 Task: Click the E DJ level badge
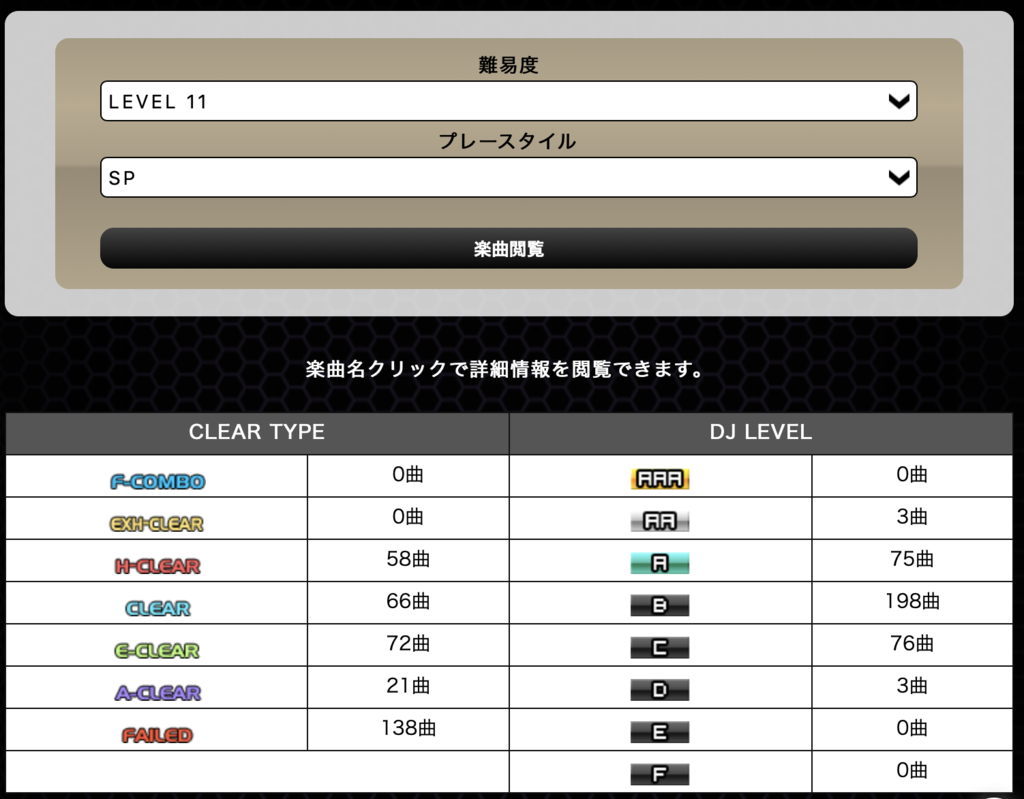click(660, 732)
